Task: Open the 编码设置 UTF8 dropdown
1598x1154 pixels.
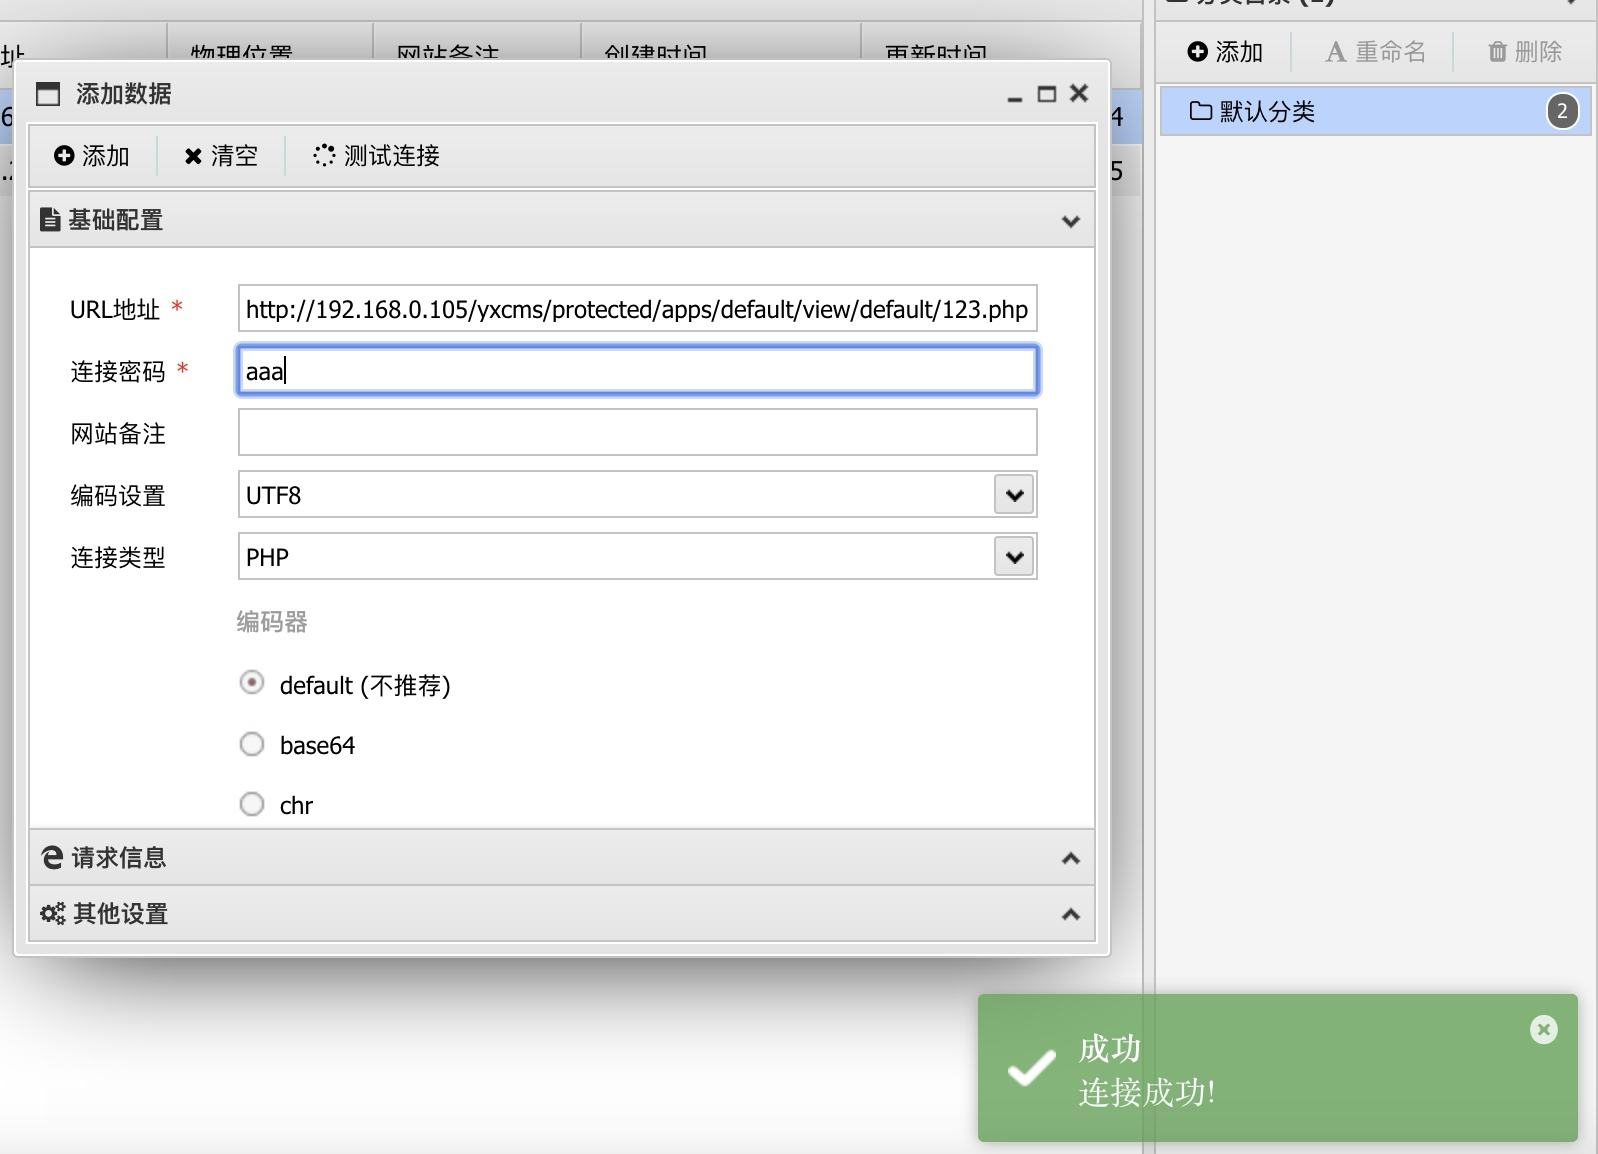Action: [1014, 495]
